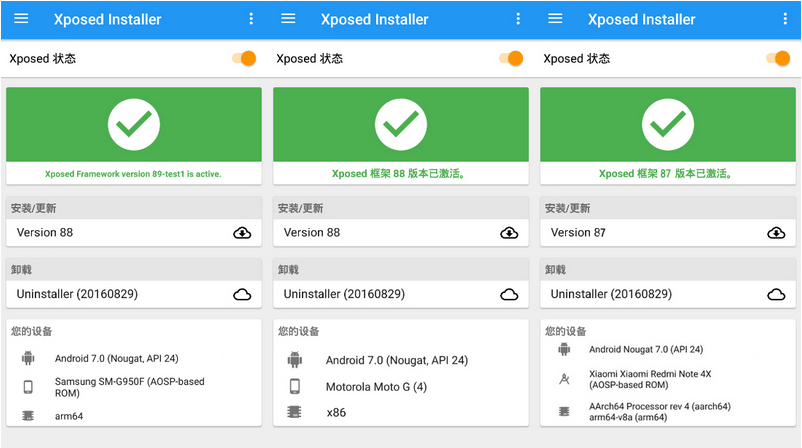Click the cloud download icon on Samsung screen

(242, 233)
